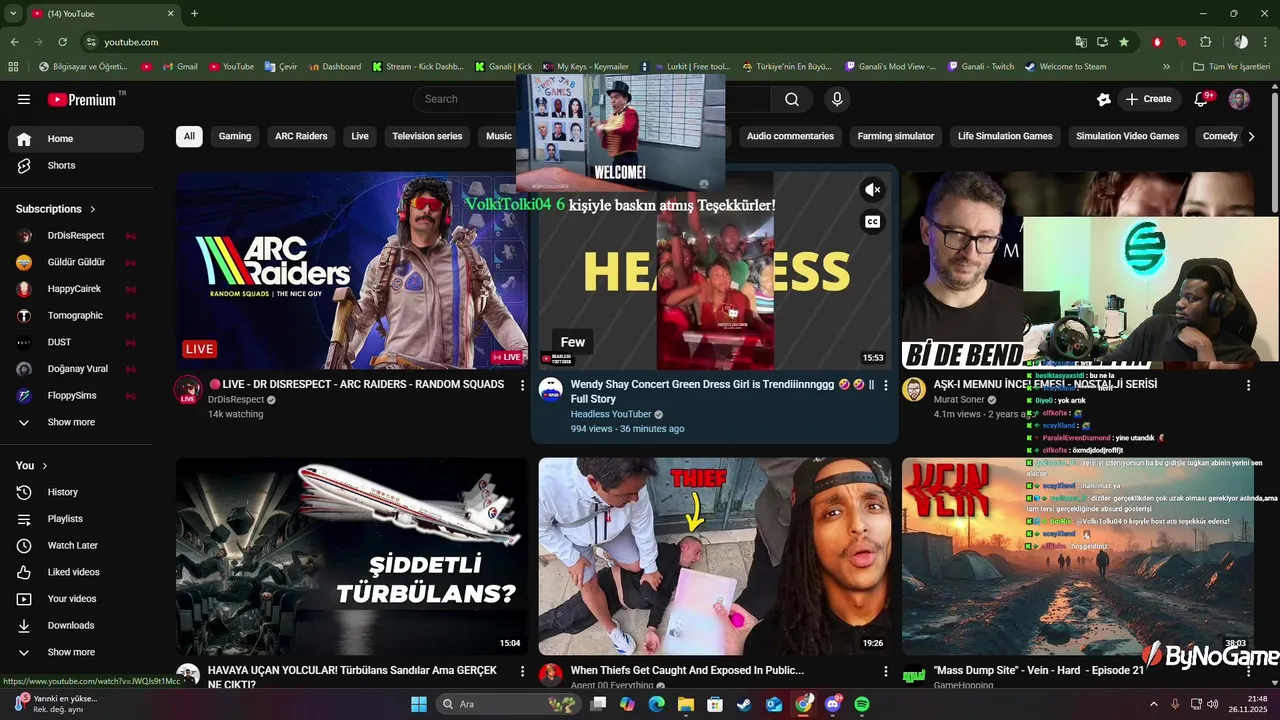Open the Welcome to Steam bookmark
Image resolution: width=1280 pixels, height=720 pixels.
1065,67
